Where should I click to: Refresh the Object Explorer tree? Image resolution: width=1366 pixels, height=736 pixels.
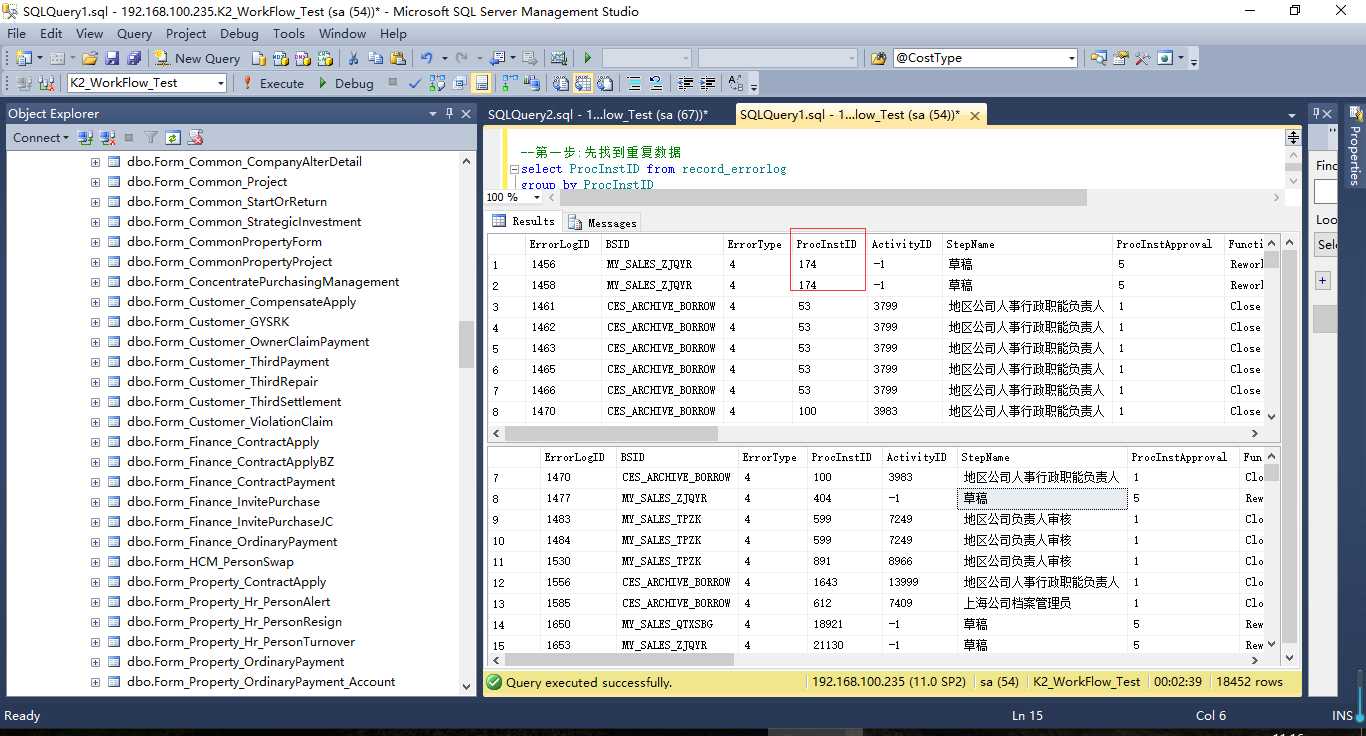(173, 138)
